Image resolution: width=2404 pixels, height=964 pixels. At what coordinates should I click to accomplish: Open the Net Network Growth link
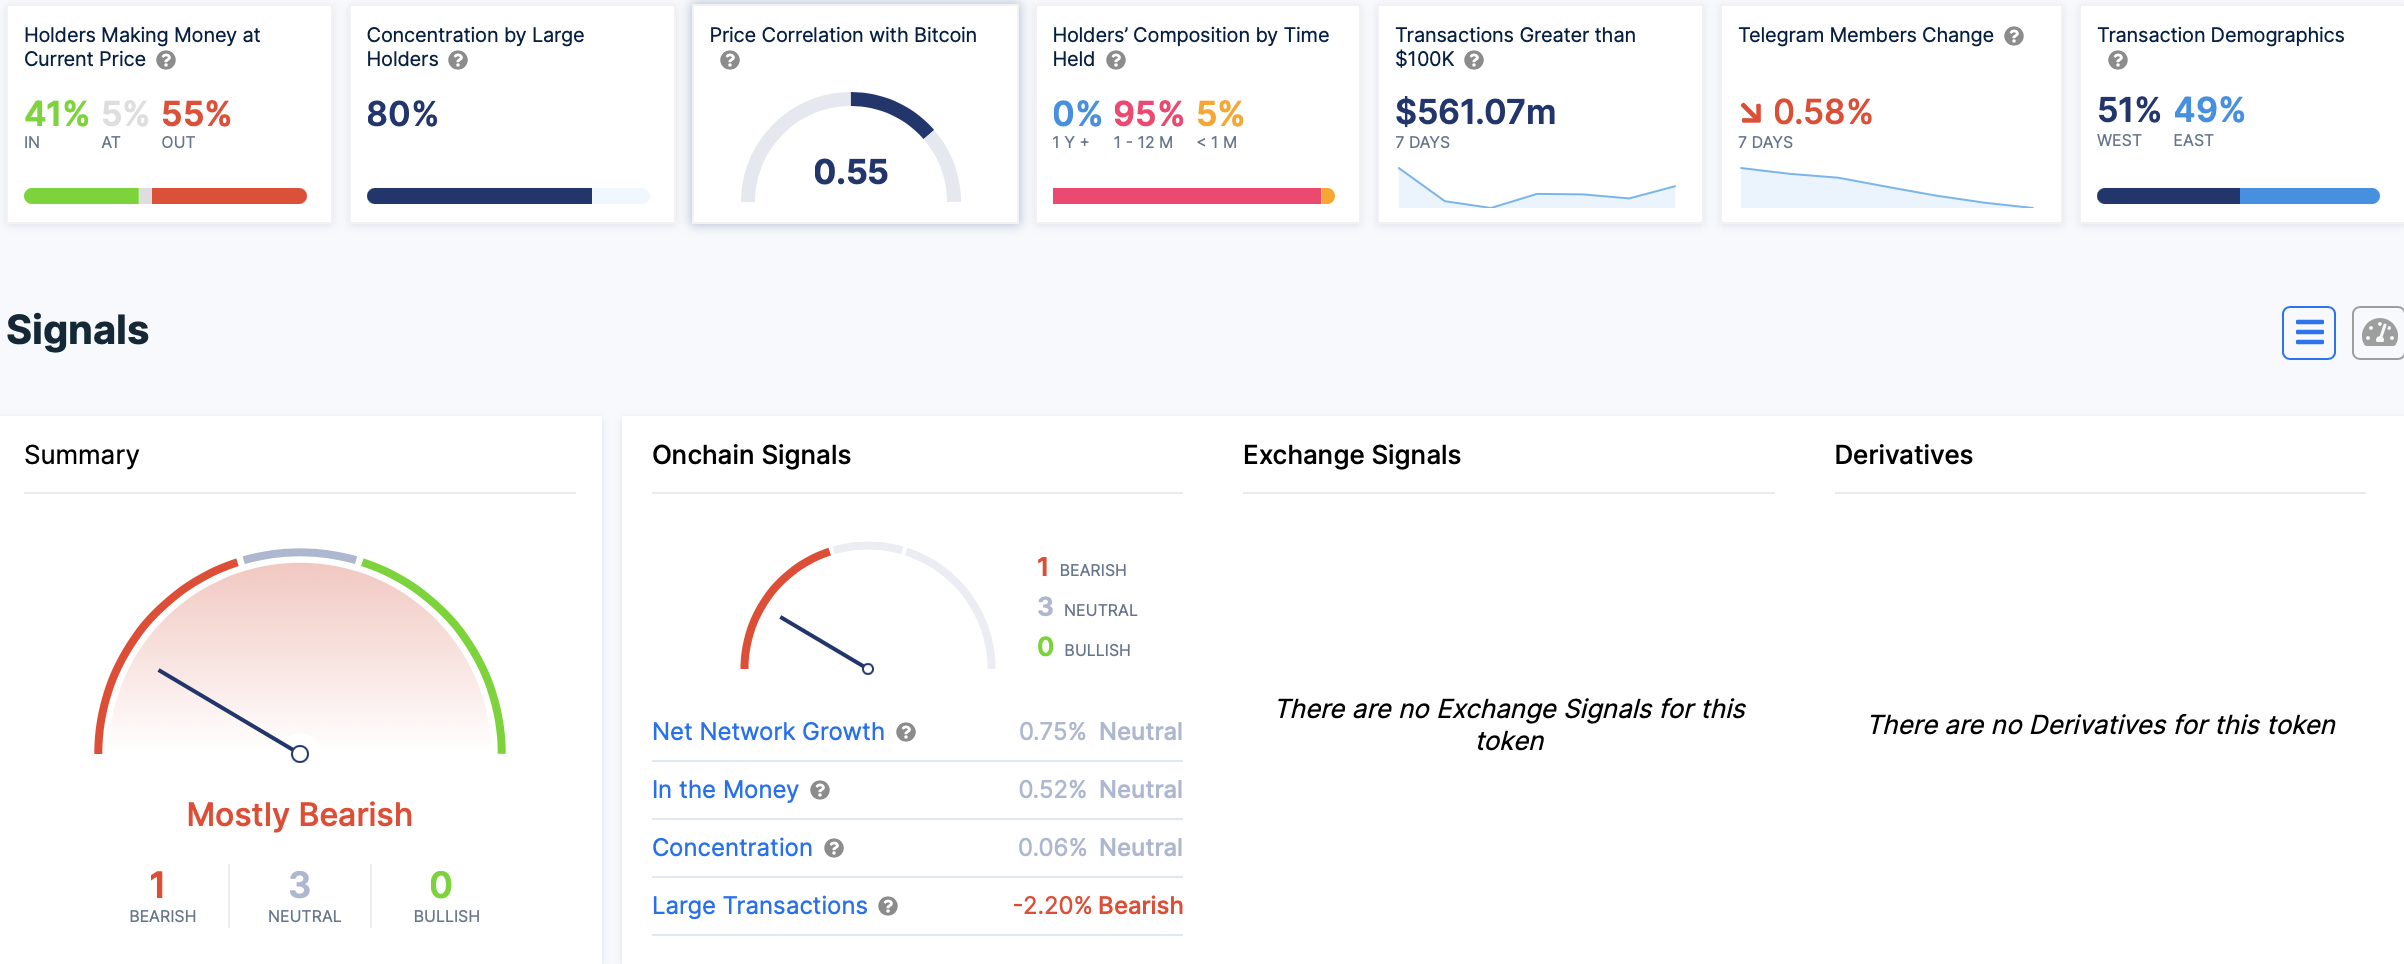(768, 732)
